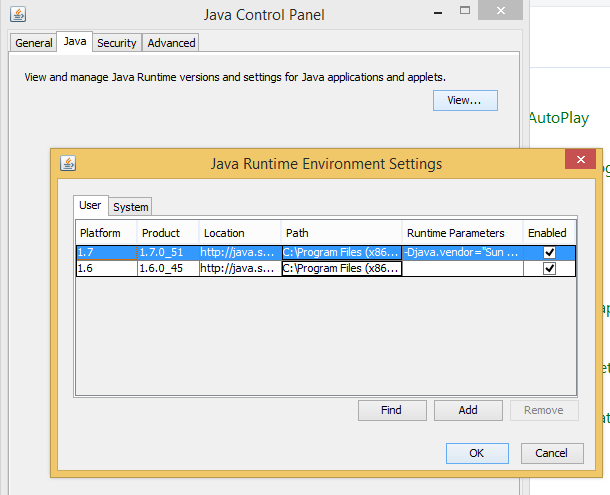
Task: Select the 1.6.0_45 product cell
Action: click(x=166, y=269)
